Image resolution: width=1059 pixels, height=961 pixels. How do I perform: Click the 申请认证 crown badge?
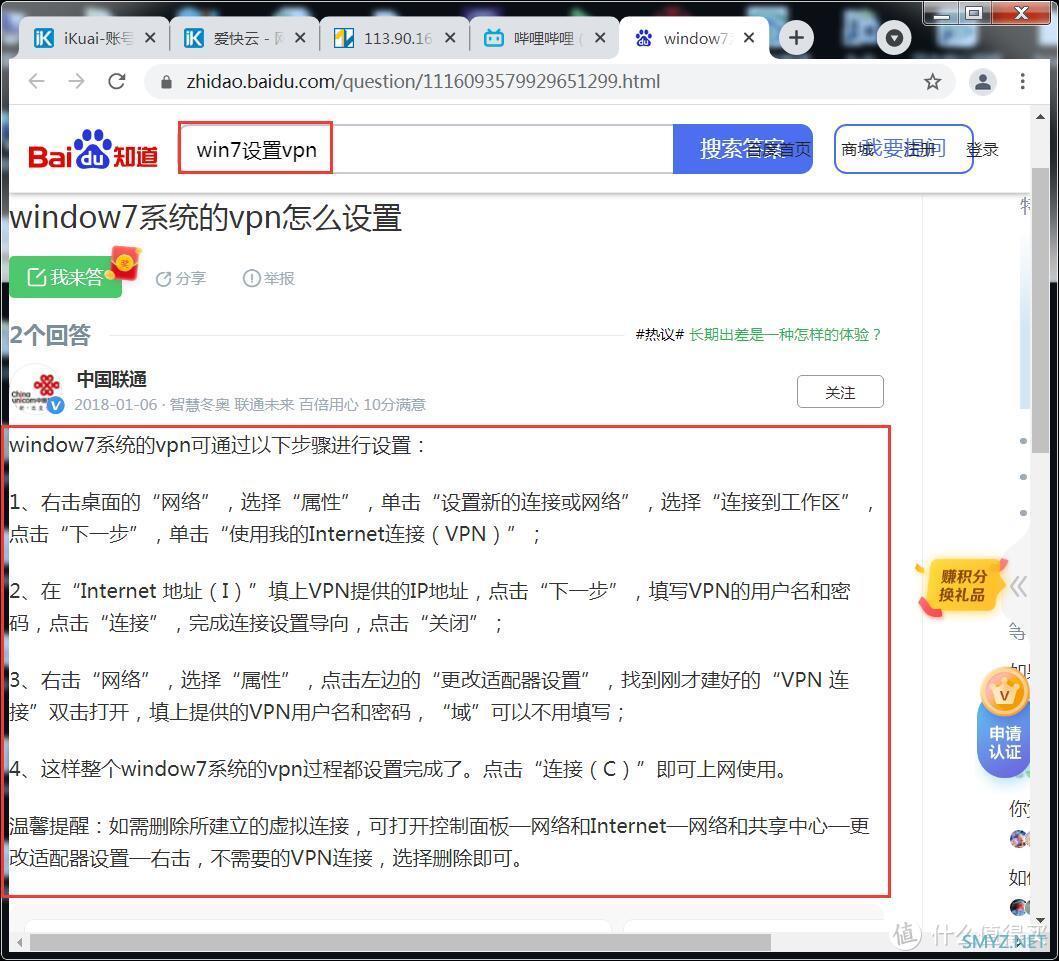tap(1004, 723)
